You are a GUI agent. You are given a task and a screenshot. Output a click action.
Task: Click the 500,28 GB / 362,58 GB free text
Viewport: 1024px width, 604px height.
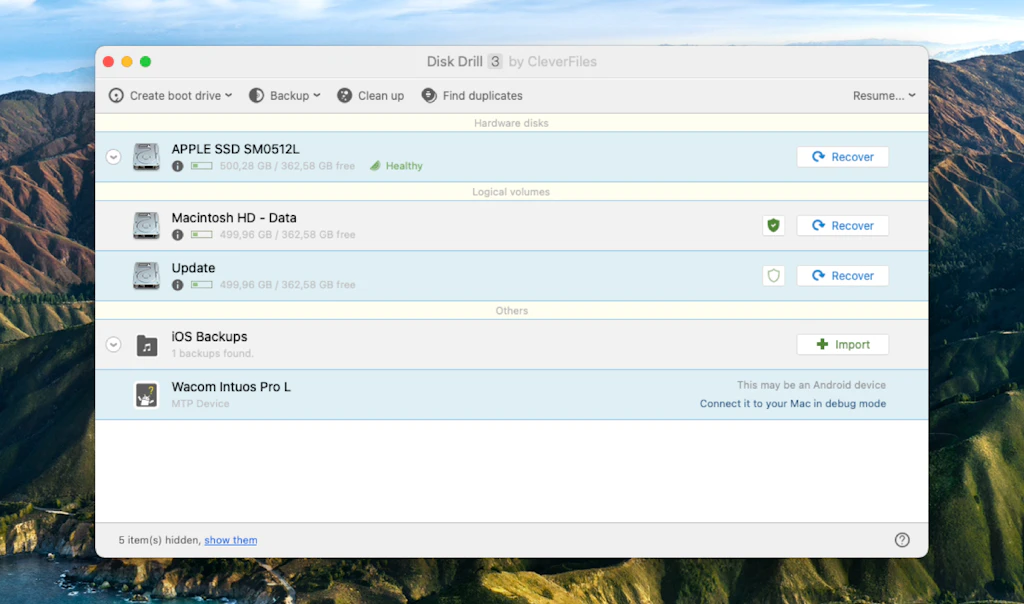point(287,166)
